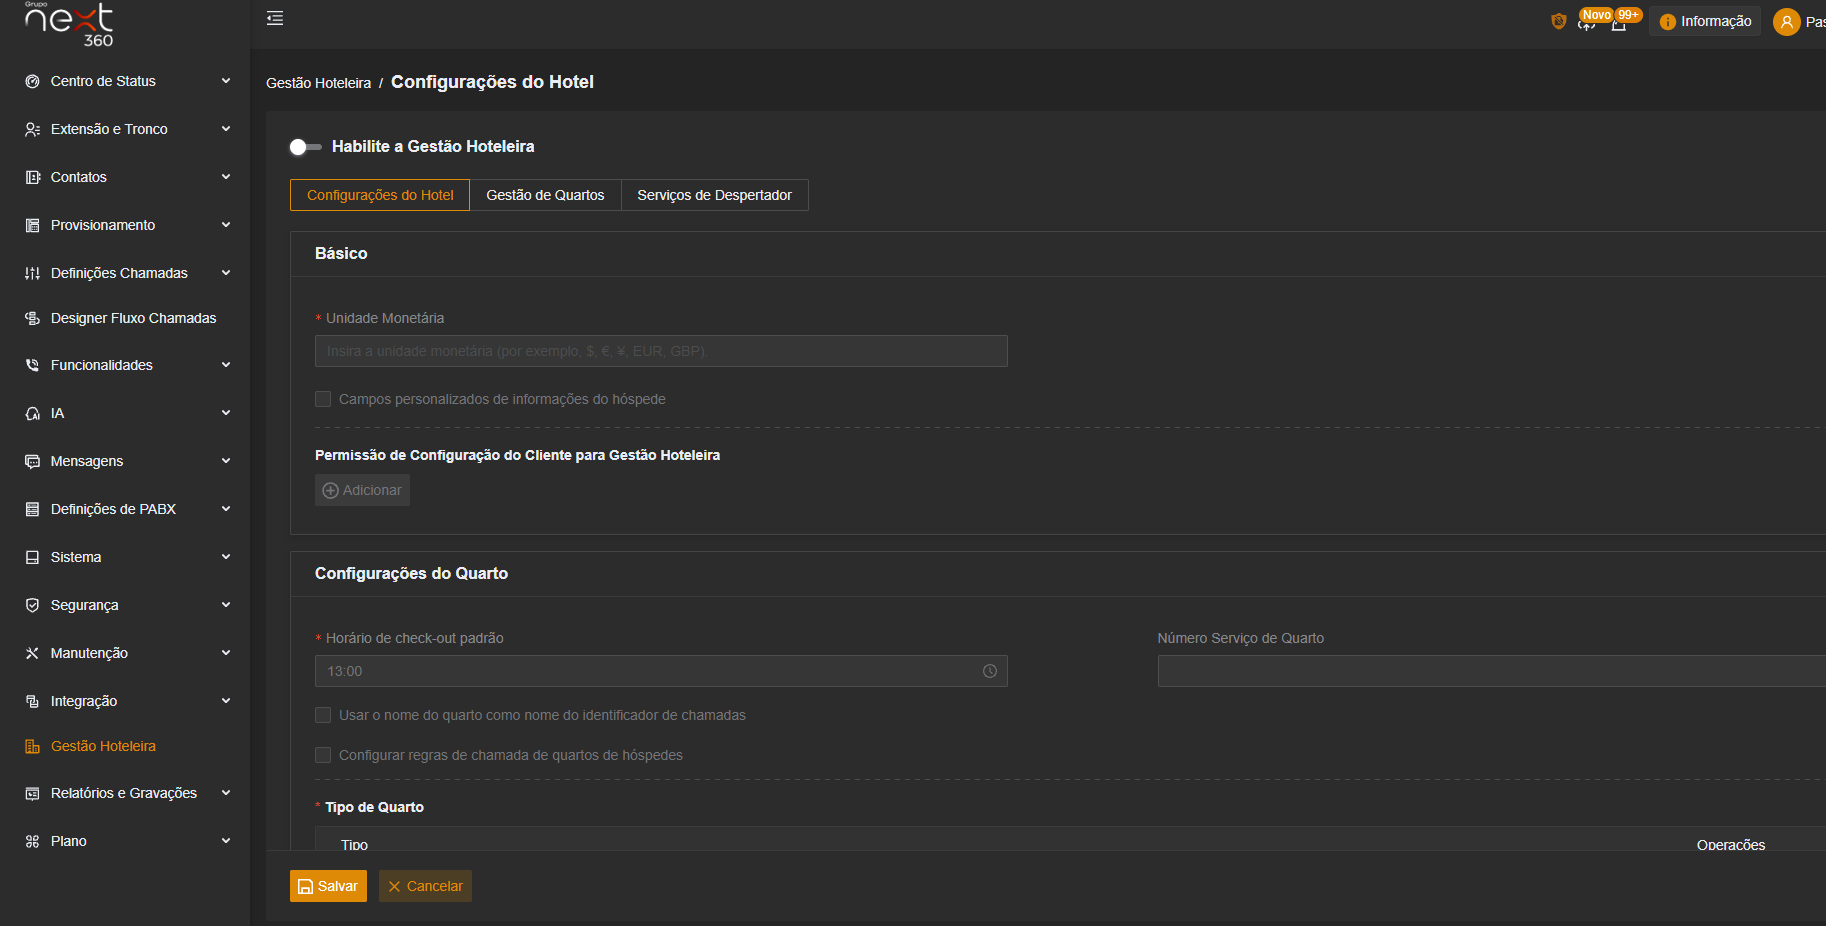
Task: Check Configurar regras de chamada de quartos
Action: click(323, 755)
